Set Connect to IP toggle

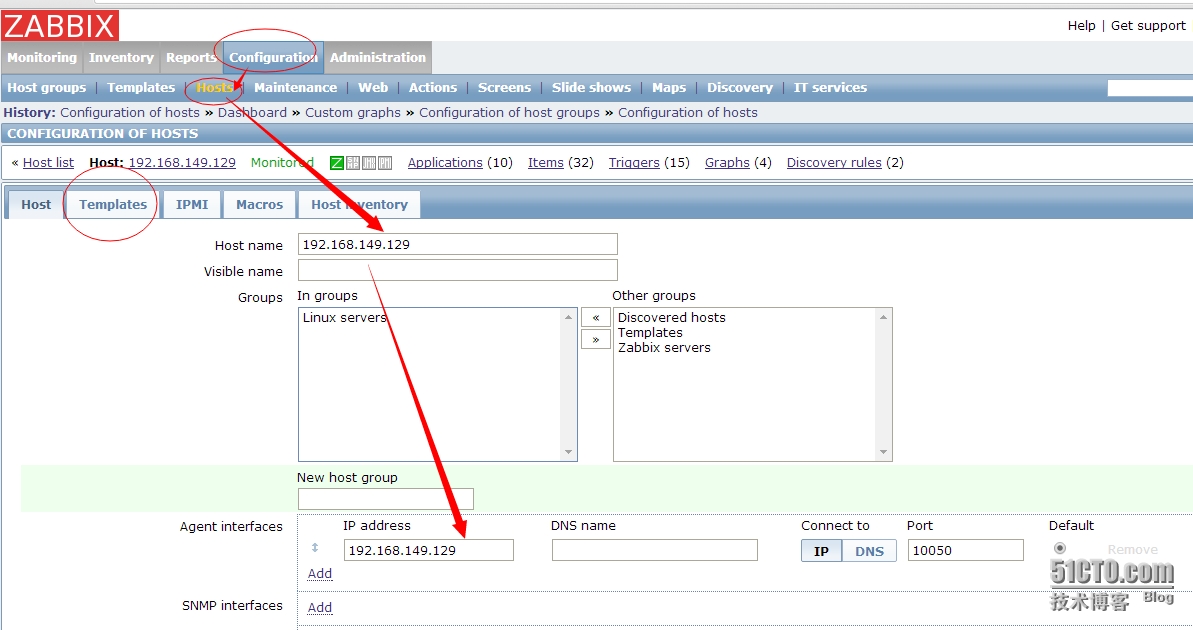tap(821, 551)
